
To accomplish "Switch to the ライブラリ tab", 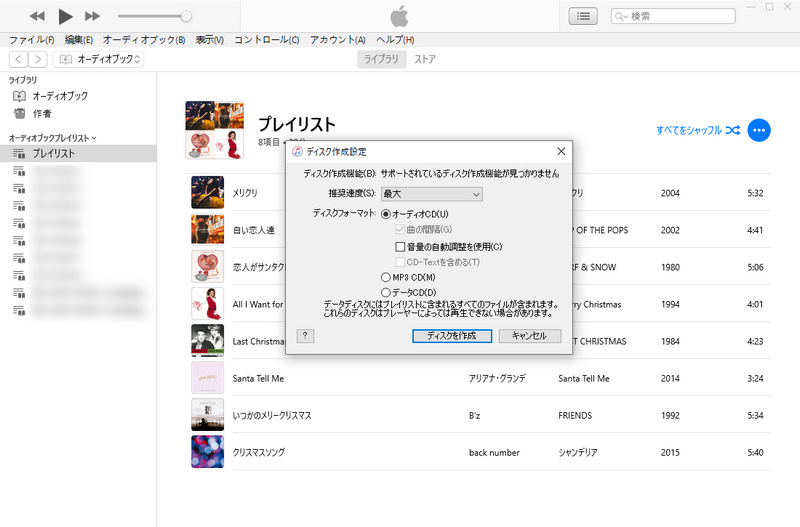I will pos(381,59).
